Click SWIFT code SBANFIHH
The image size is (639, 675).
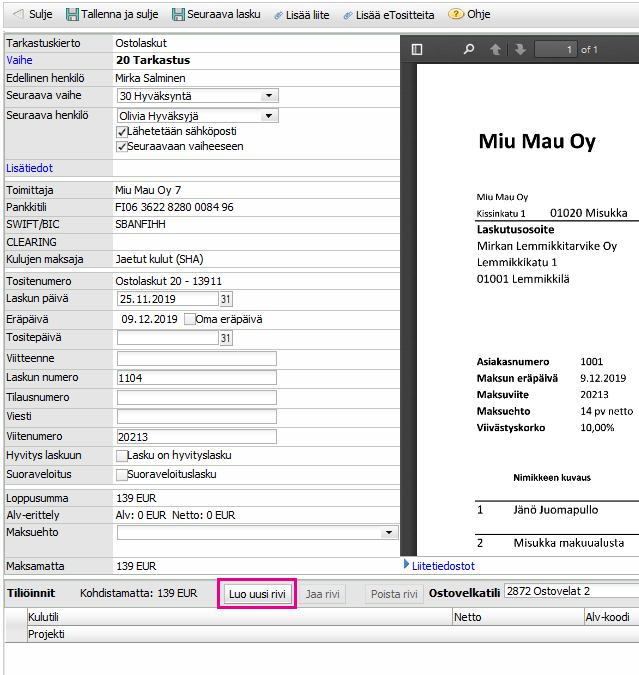(140, 224)
